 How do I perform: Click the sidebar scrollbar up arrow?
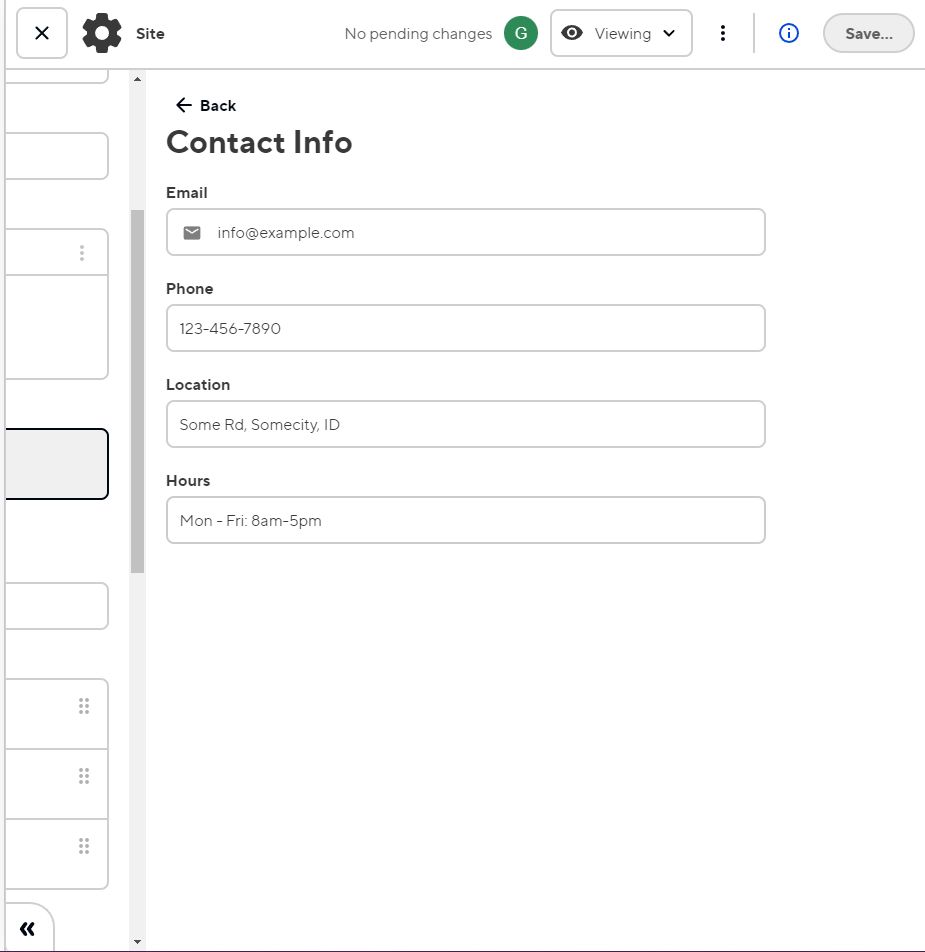pos(137,79)
